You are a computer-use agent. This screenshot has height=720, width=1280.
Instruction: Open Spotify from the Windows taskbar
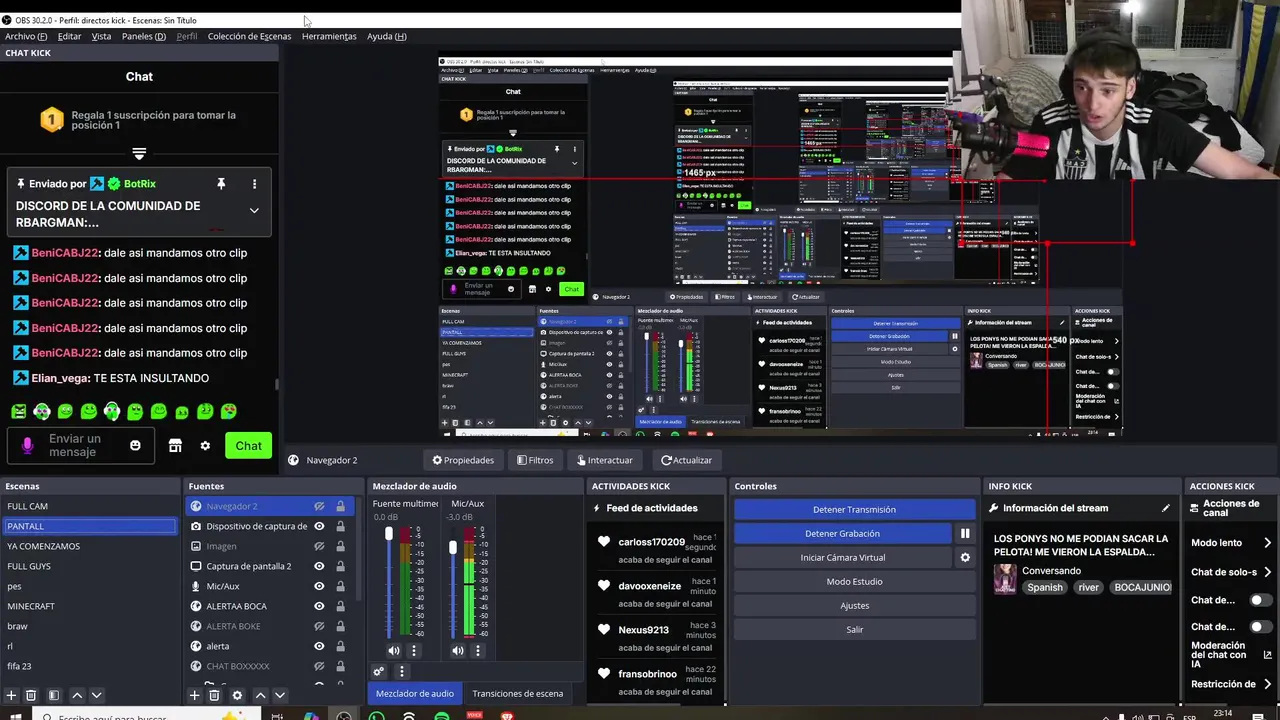(442, 716)
